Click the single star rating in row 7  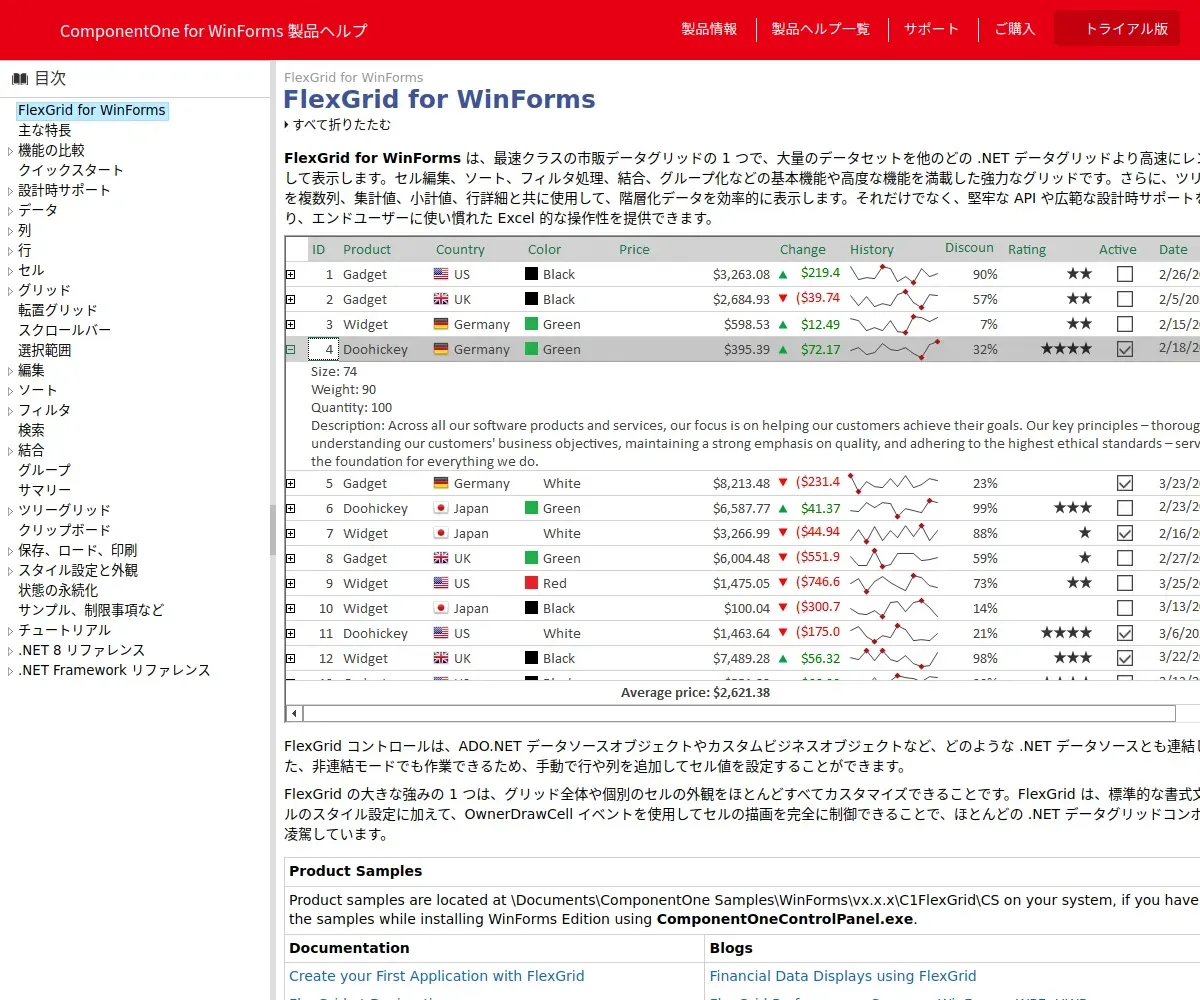point(1085,533)
